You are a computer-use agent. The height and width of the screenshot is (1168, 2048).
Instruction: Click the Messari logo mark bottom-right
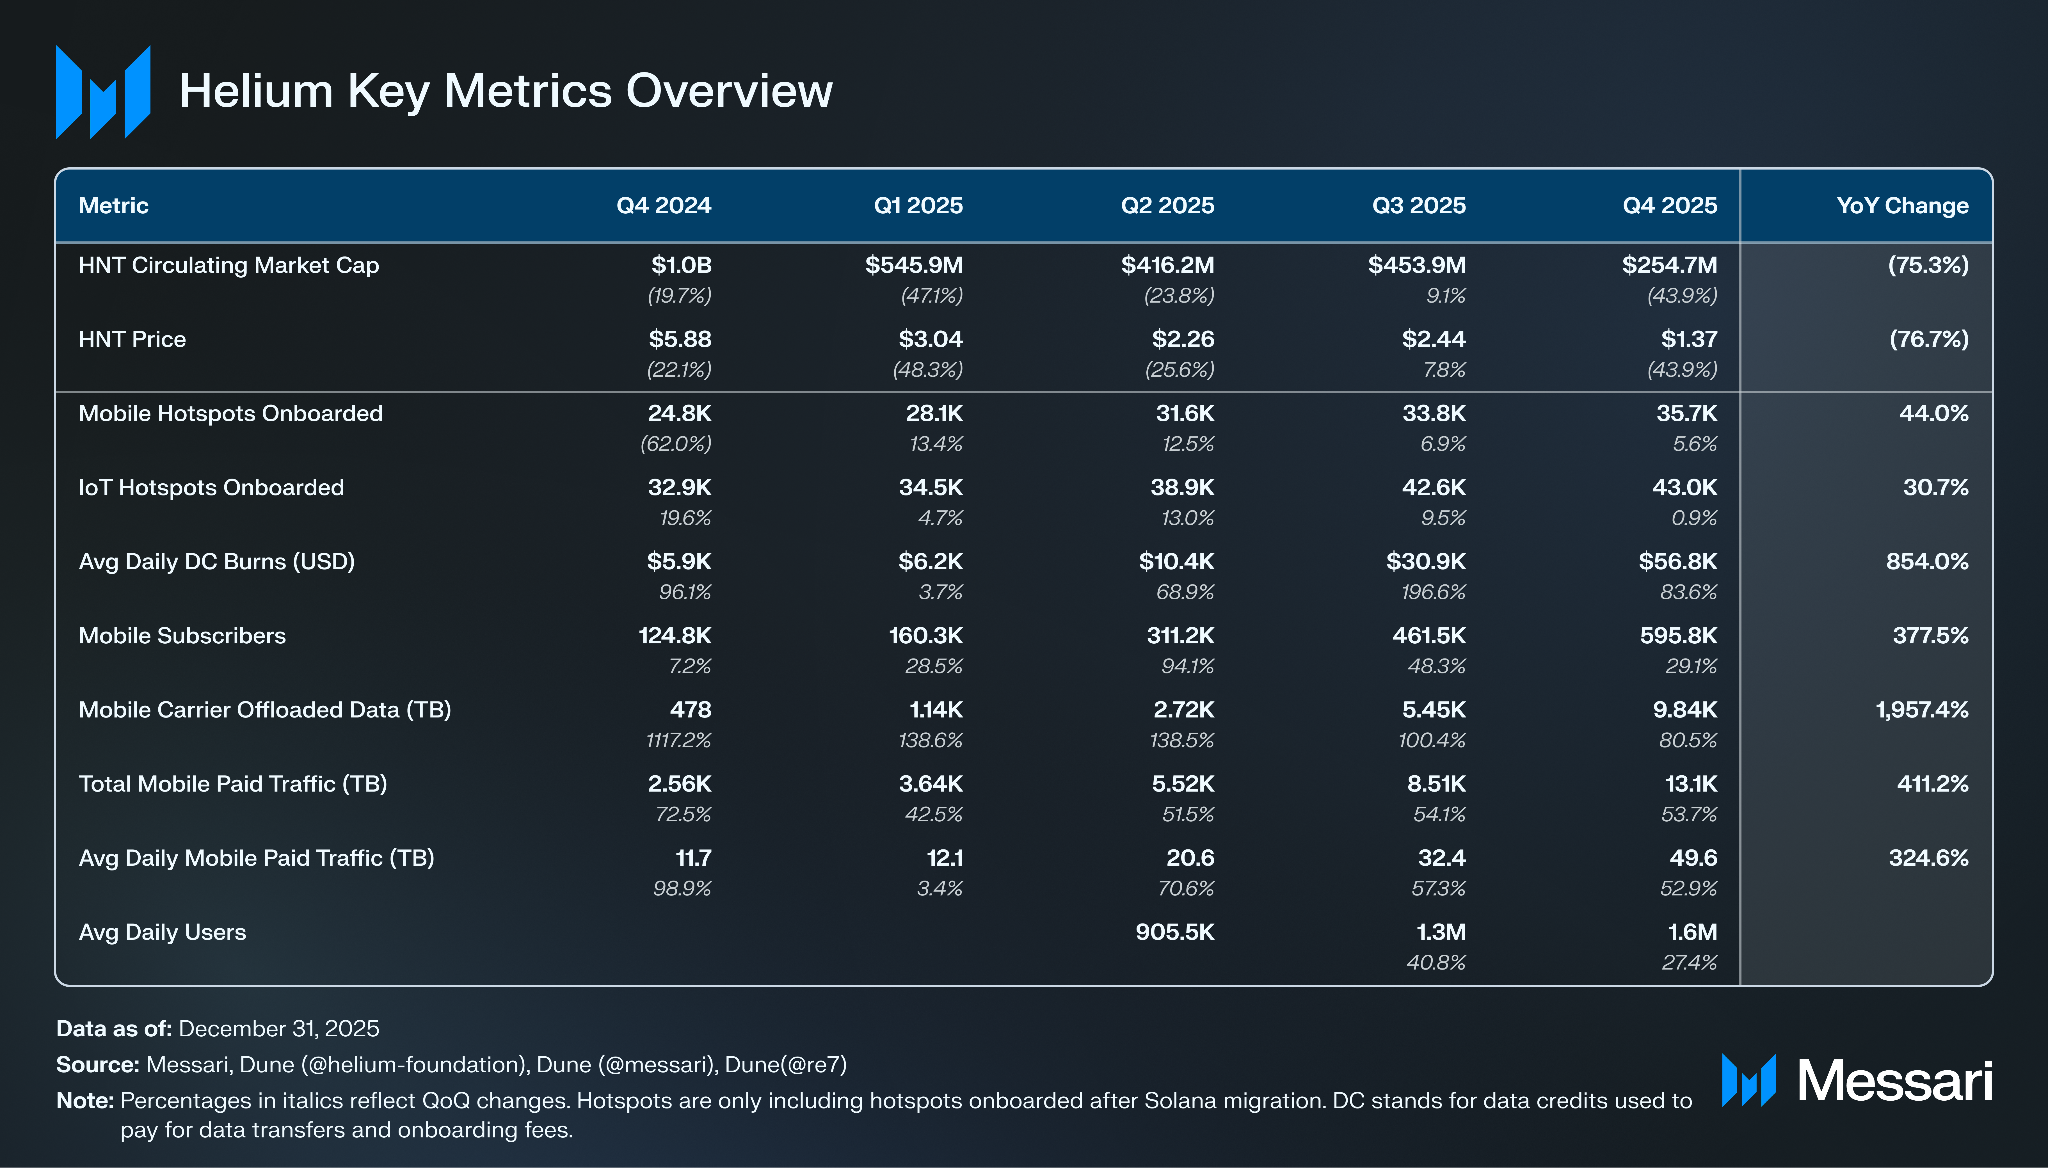pos(1748,1080)
